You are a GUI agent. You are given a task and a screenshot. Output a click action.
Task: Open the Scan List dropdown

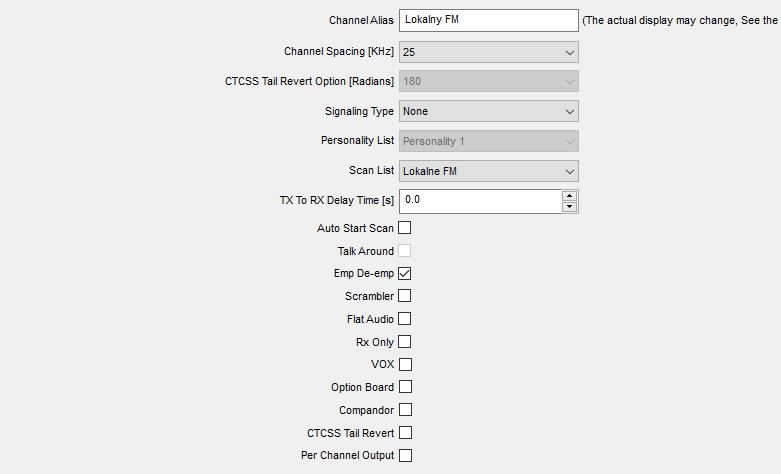click(489, 171)
